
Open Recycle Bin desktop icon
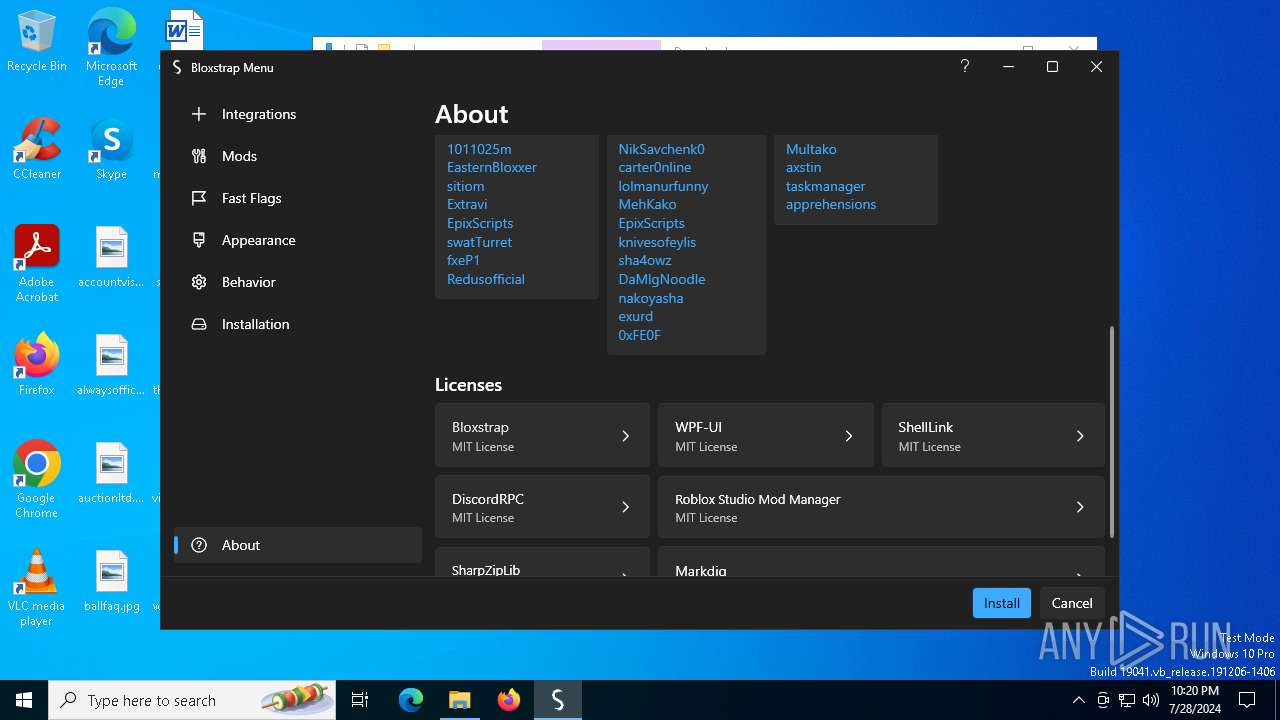[37, 42]
